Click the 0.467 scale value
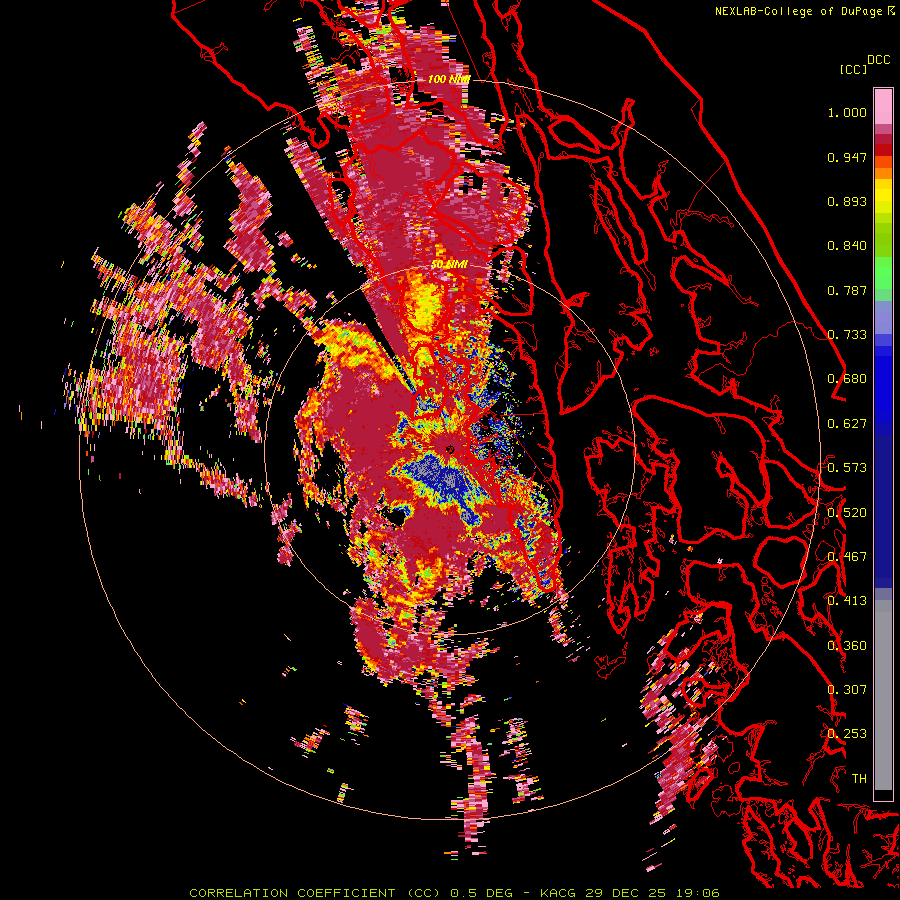Image resolution: width=900 pixels, height=900 pixels. click(847, 557)
